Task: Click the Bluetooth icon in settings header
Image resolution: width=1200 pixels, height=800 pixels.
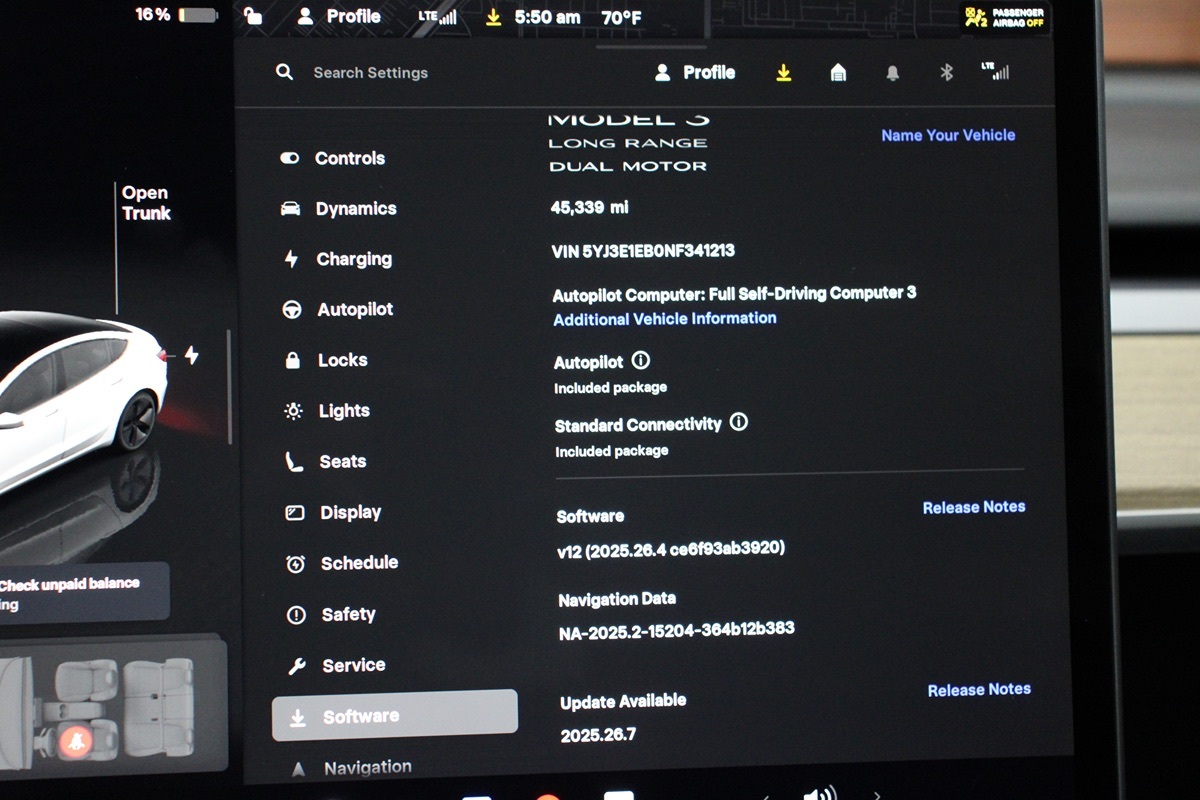Action: pos(946,73)
